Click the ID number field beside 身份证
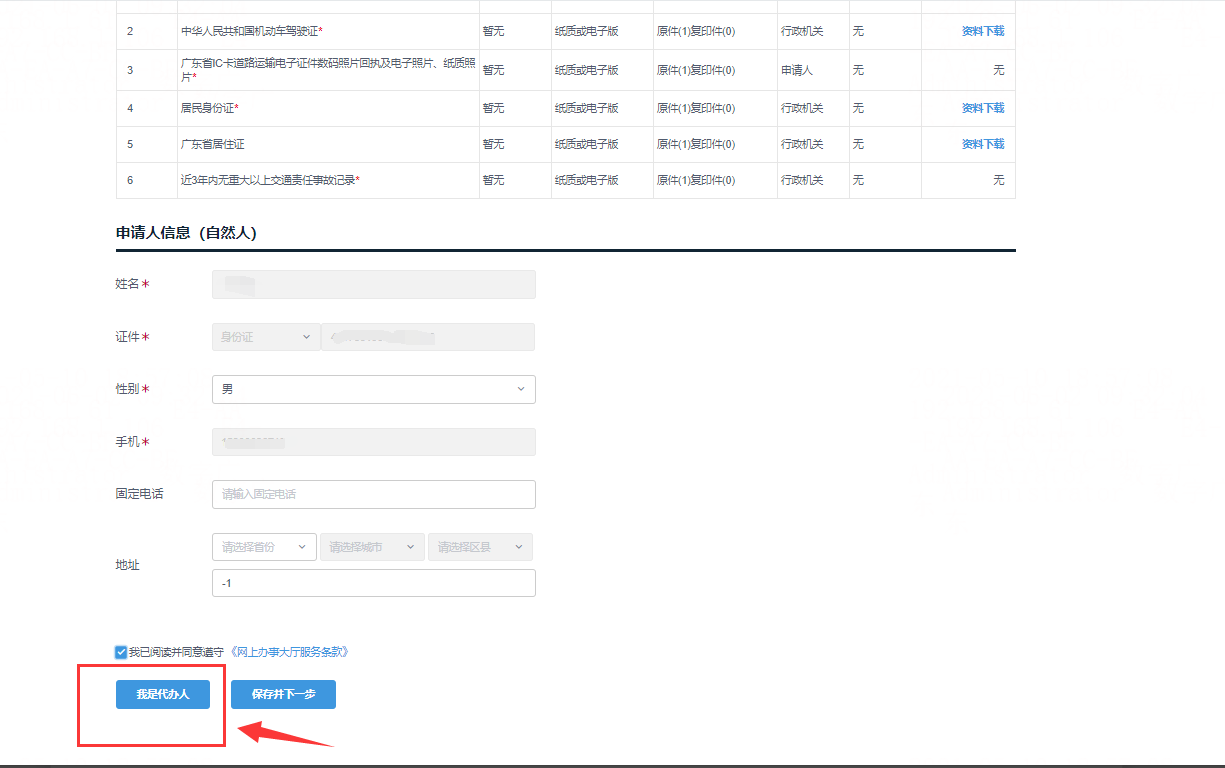 [x=428, y=337]
